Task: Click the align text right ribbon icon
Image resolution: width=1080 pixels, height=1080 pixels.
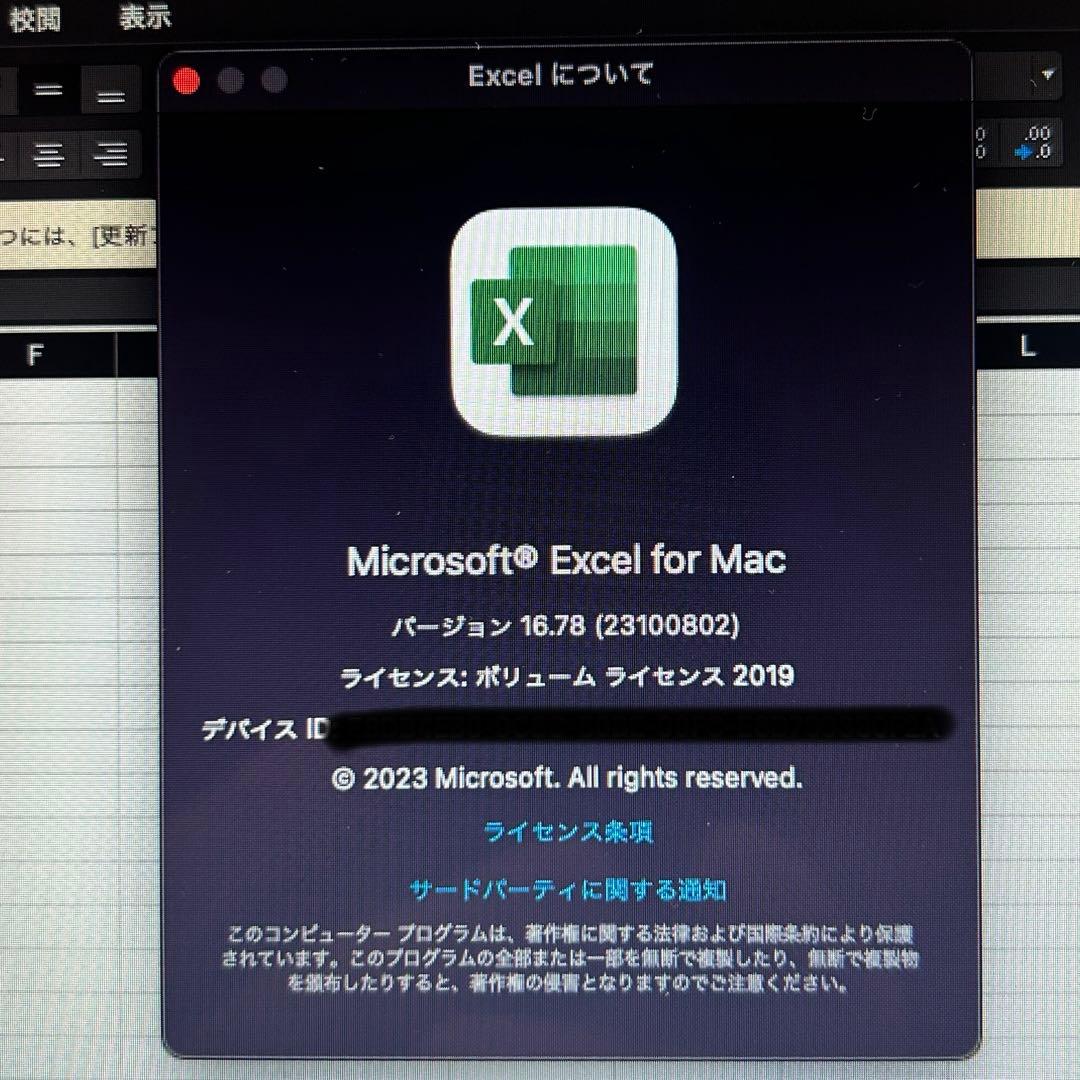Action: pyautogui.click(x=108, y=153)
